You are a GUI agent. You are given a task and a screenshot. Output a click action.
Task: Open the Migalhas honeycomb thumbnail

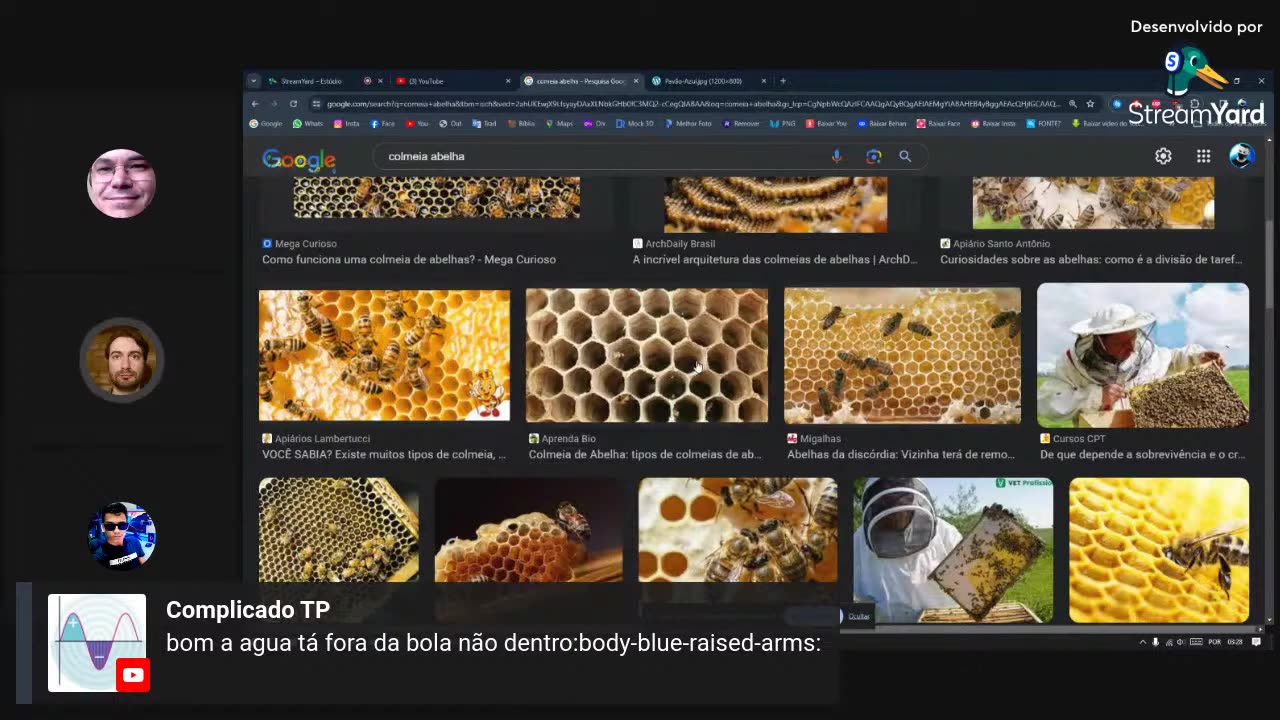[x=902, y=355]
